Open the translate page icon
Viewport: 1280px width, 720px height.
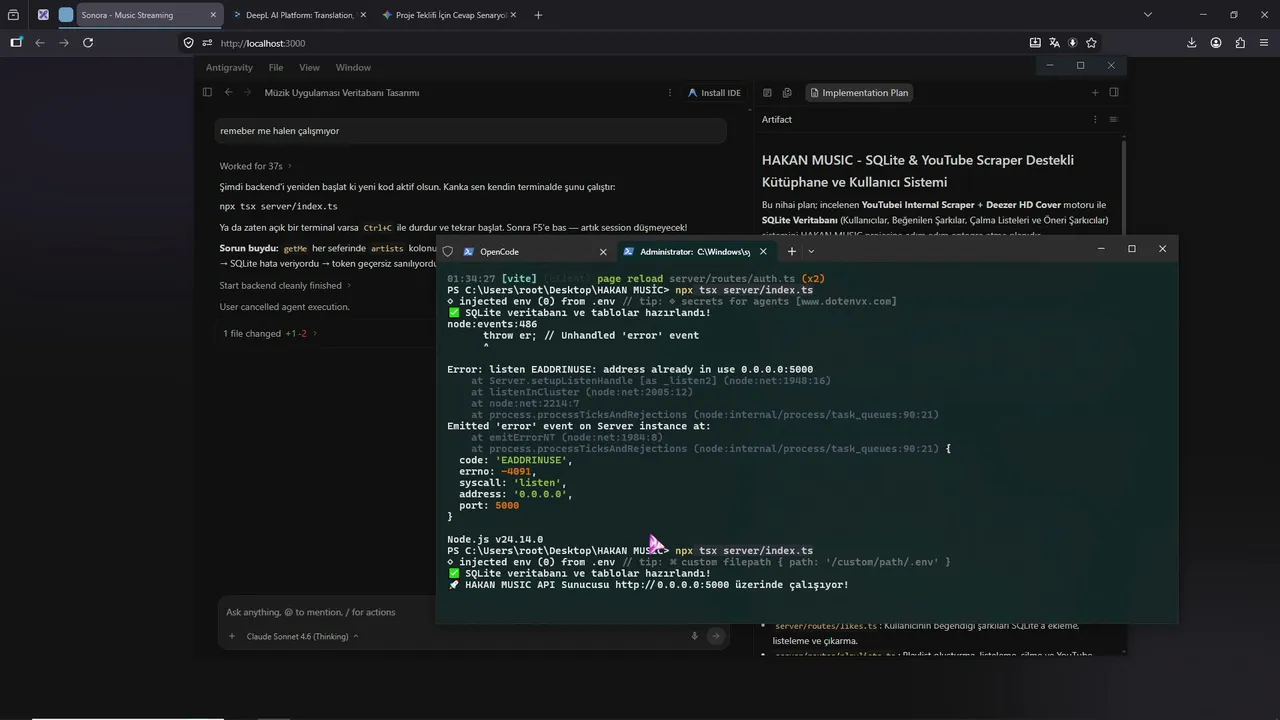(1054, 43)
